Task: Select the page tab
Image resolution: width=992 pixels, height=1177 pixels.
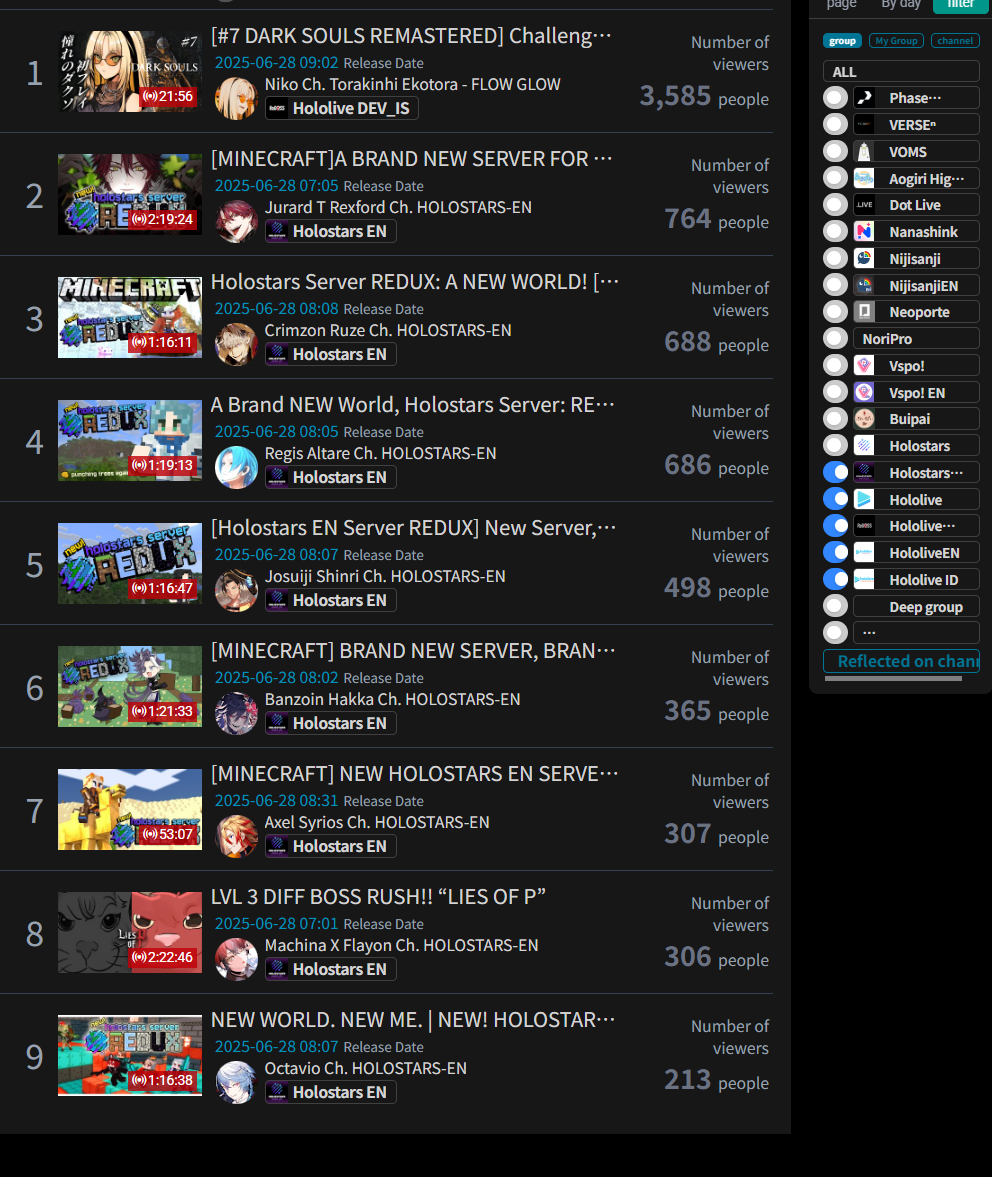Action: click(841, 5)
